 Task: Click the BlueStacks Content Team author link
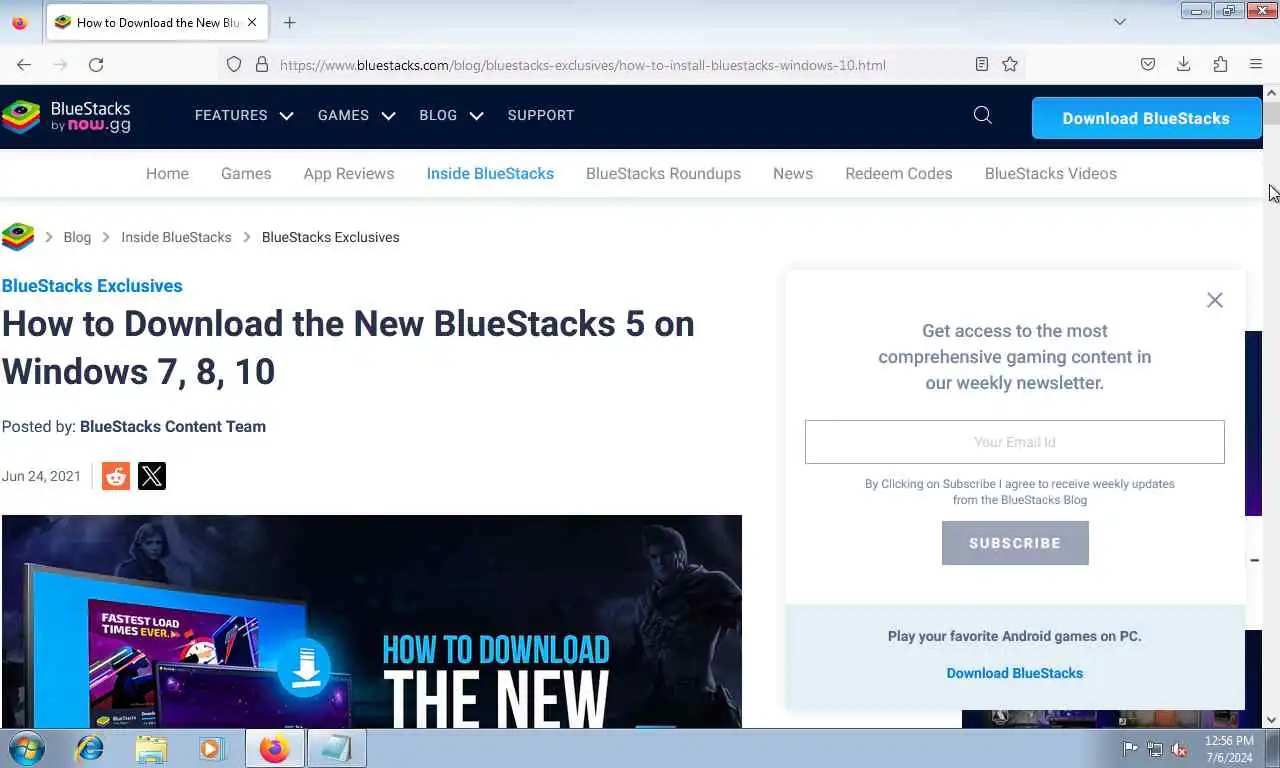pos(173,426)
